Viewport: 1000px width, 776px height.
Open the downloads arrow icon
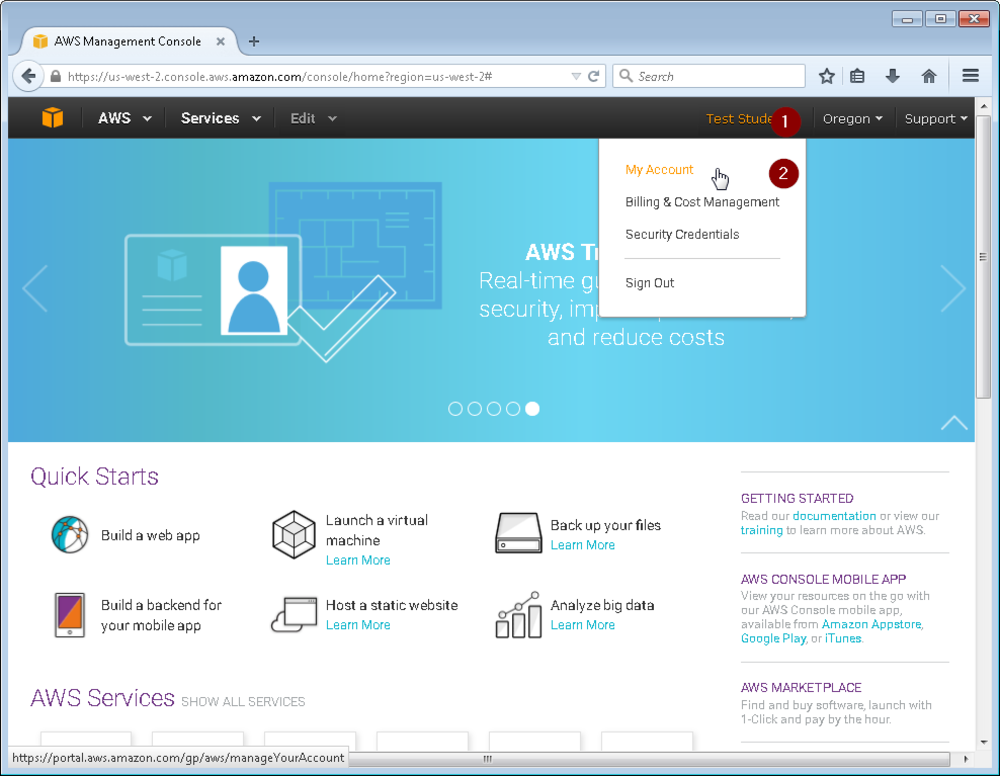pos(893,77)
